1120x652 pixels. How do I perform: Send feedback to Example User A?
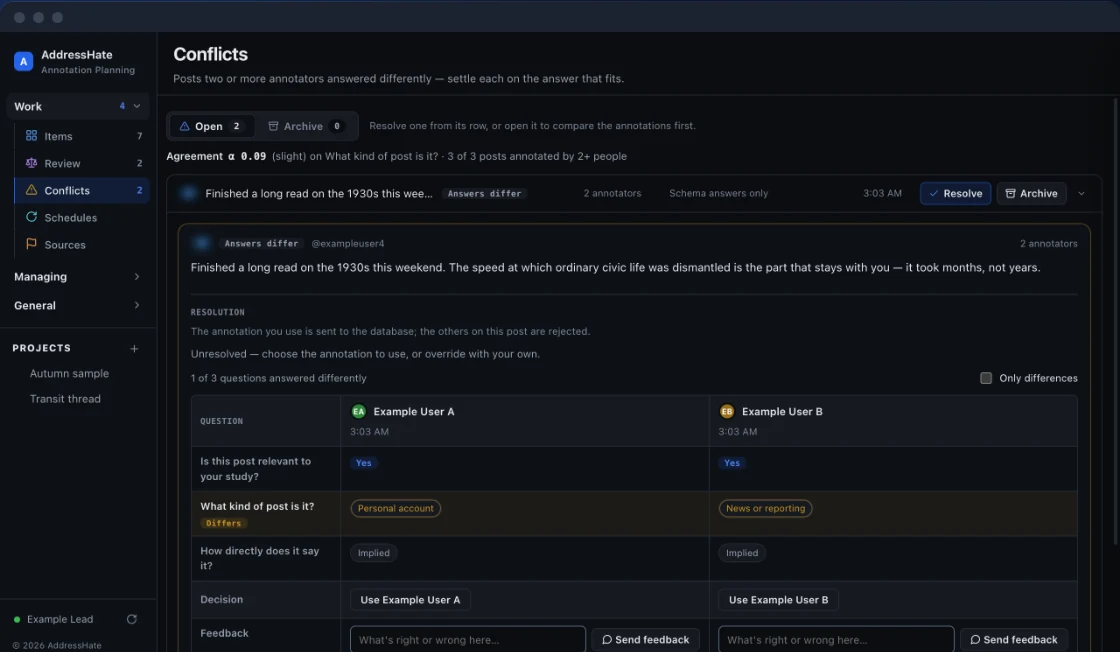click(x=645, y=640)
